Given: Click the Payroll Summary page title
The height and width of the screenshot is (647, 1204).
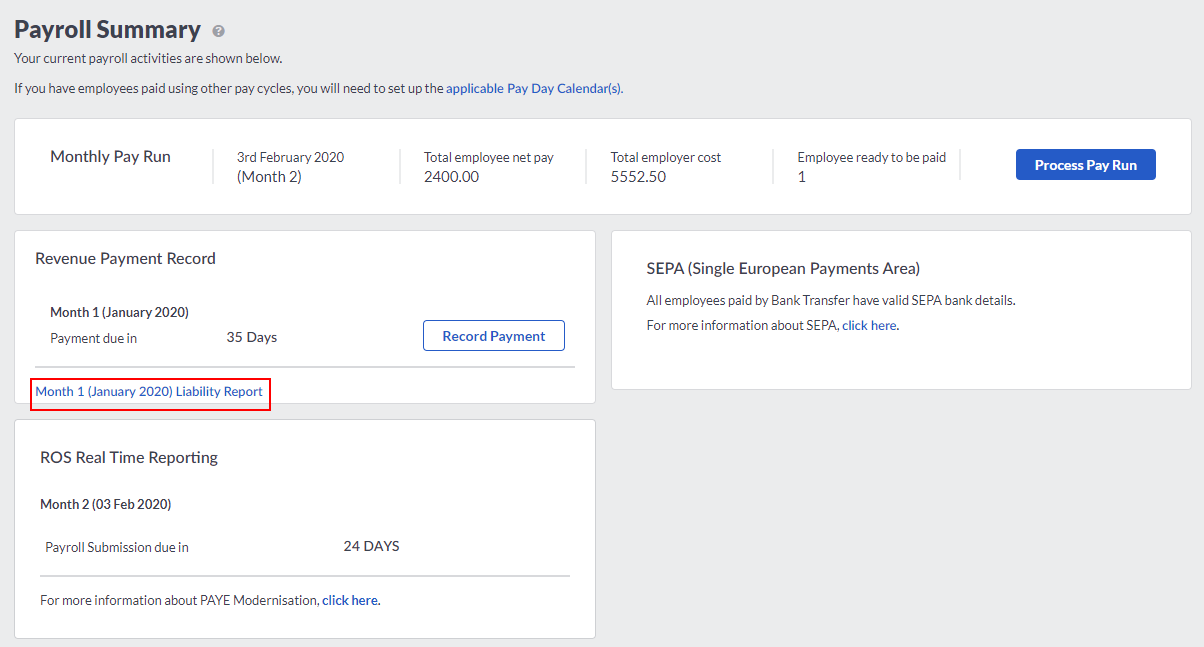Looking at the screenshot, I should [x=107, y=30].
